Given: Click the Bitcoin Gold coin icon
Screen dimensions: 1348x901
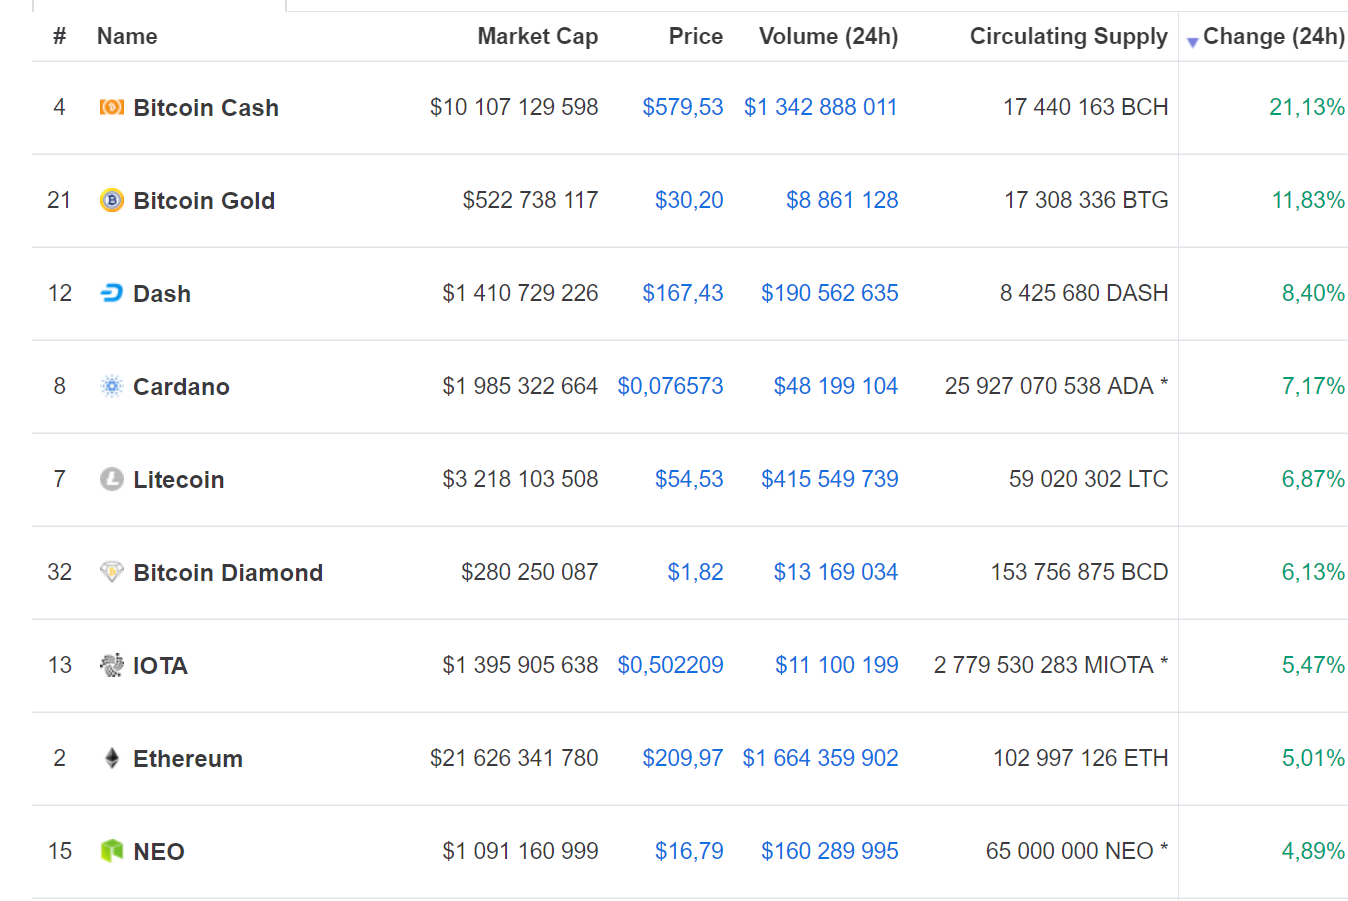Looking at the screenshot, I should click(x=112, y=200).
